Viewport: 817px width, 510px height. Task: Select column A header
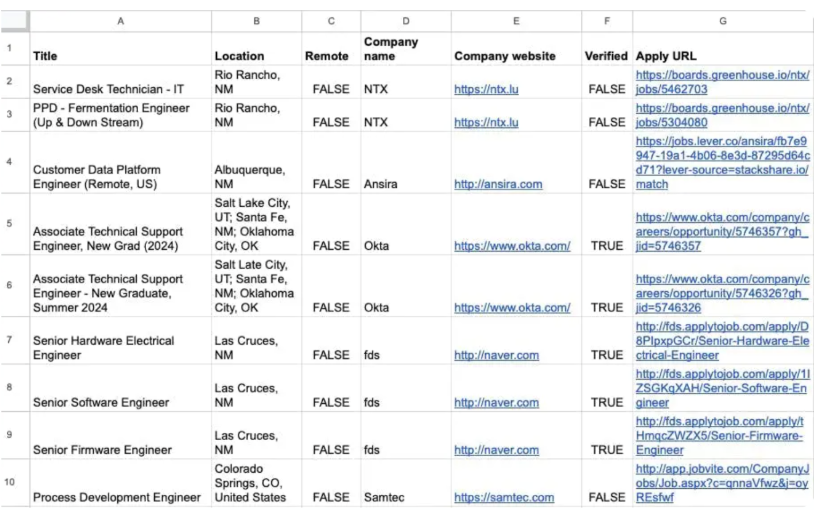coord(120,21)
